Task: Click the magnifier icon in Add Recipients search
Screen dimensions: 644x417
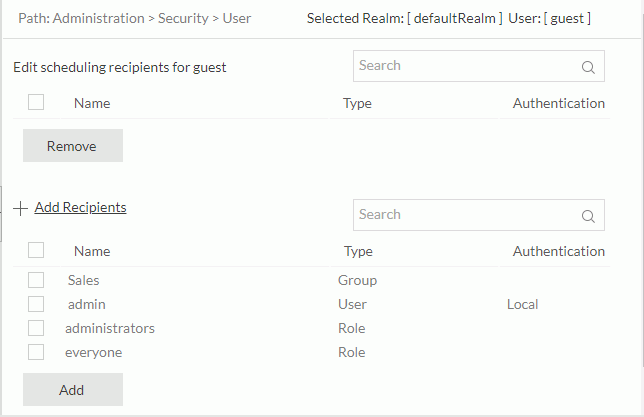Action: 588,216
